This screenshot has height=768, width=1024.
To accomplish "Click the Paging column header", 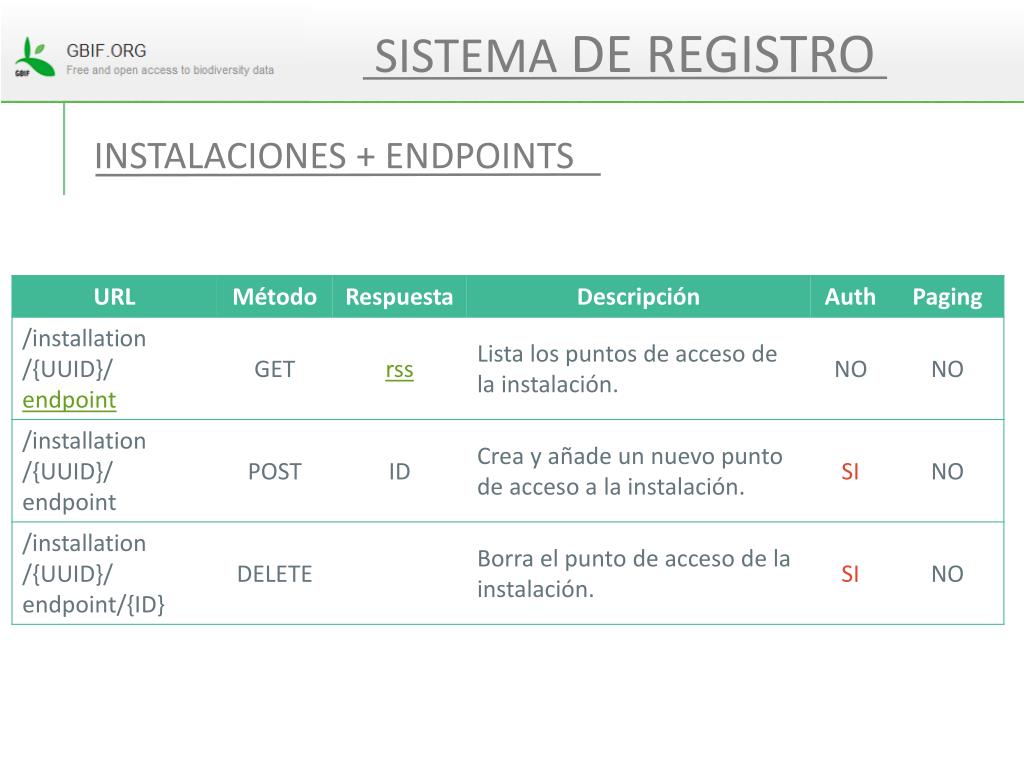I will point(947,298).
